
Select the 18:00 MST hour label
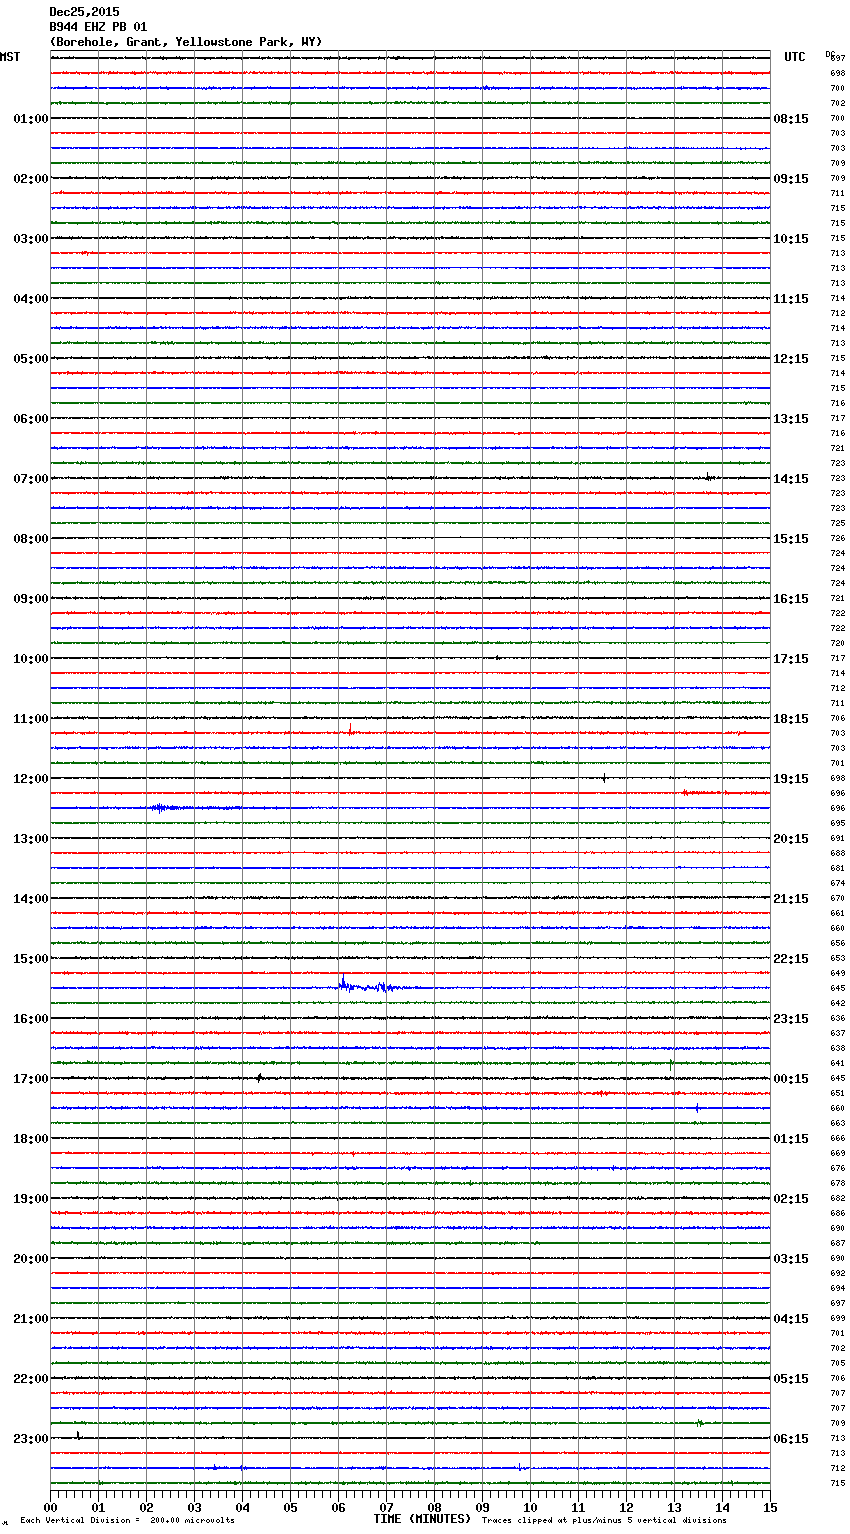click(31, 1139)
